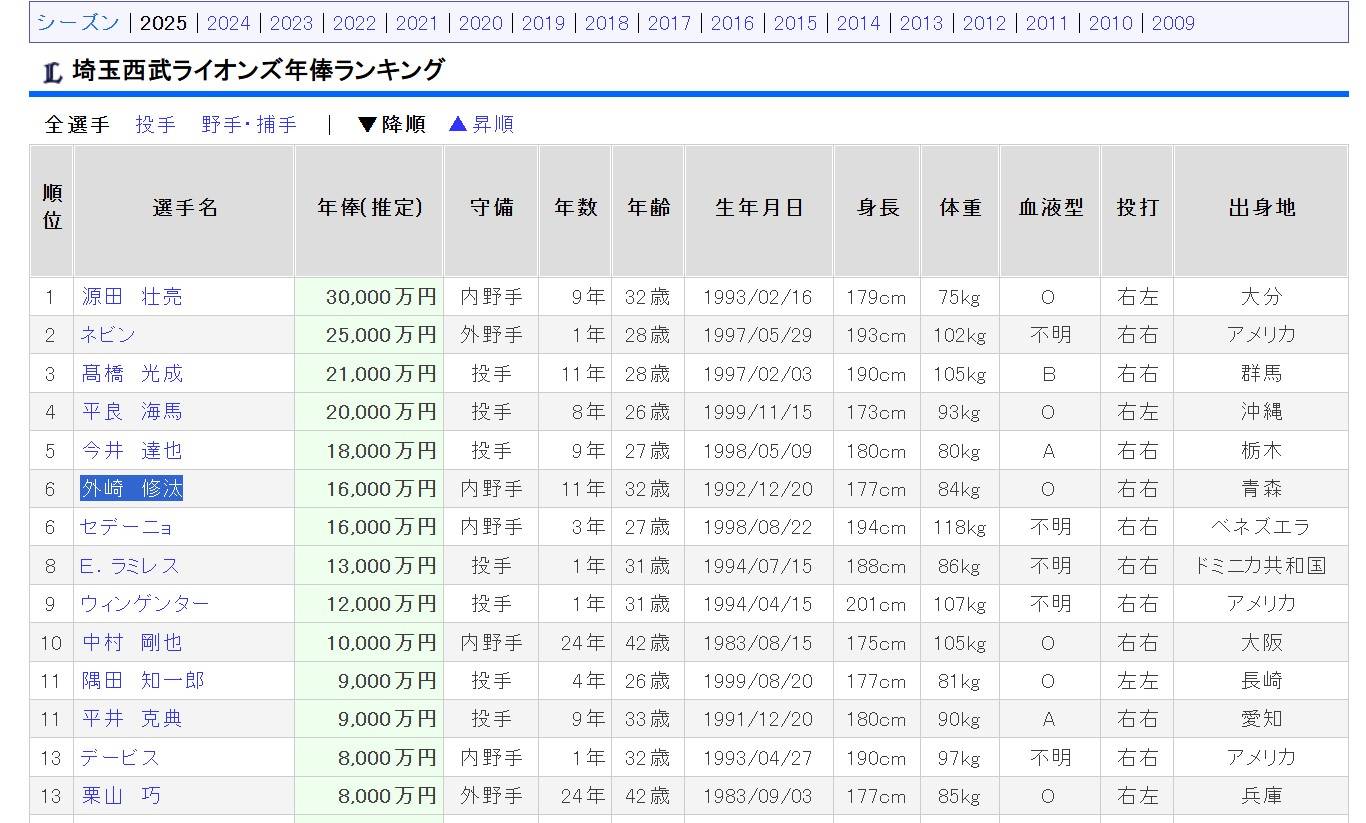Sort salaries in ascending order
This screenshot has width=1366, height=823.
(x=481, y=124)
